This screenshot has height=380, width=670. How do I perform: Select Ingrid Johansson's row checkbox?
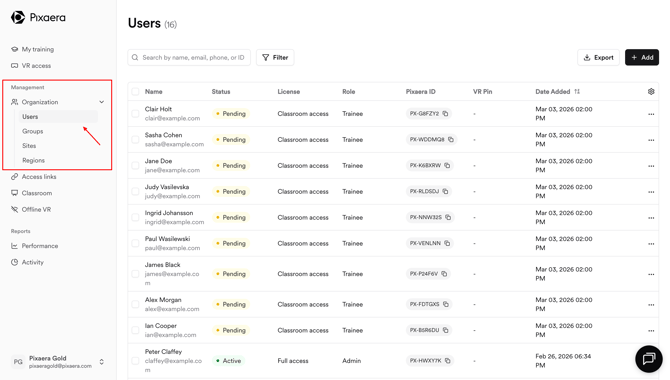[135, 217]
